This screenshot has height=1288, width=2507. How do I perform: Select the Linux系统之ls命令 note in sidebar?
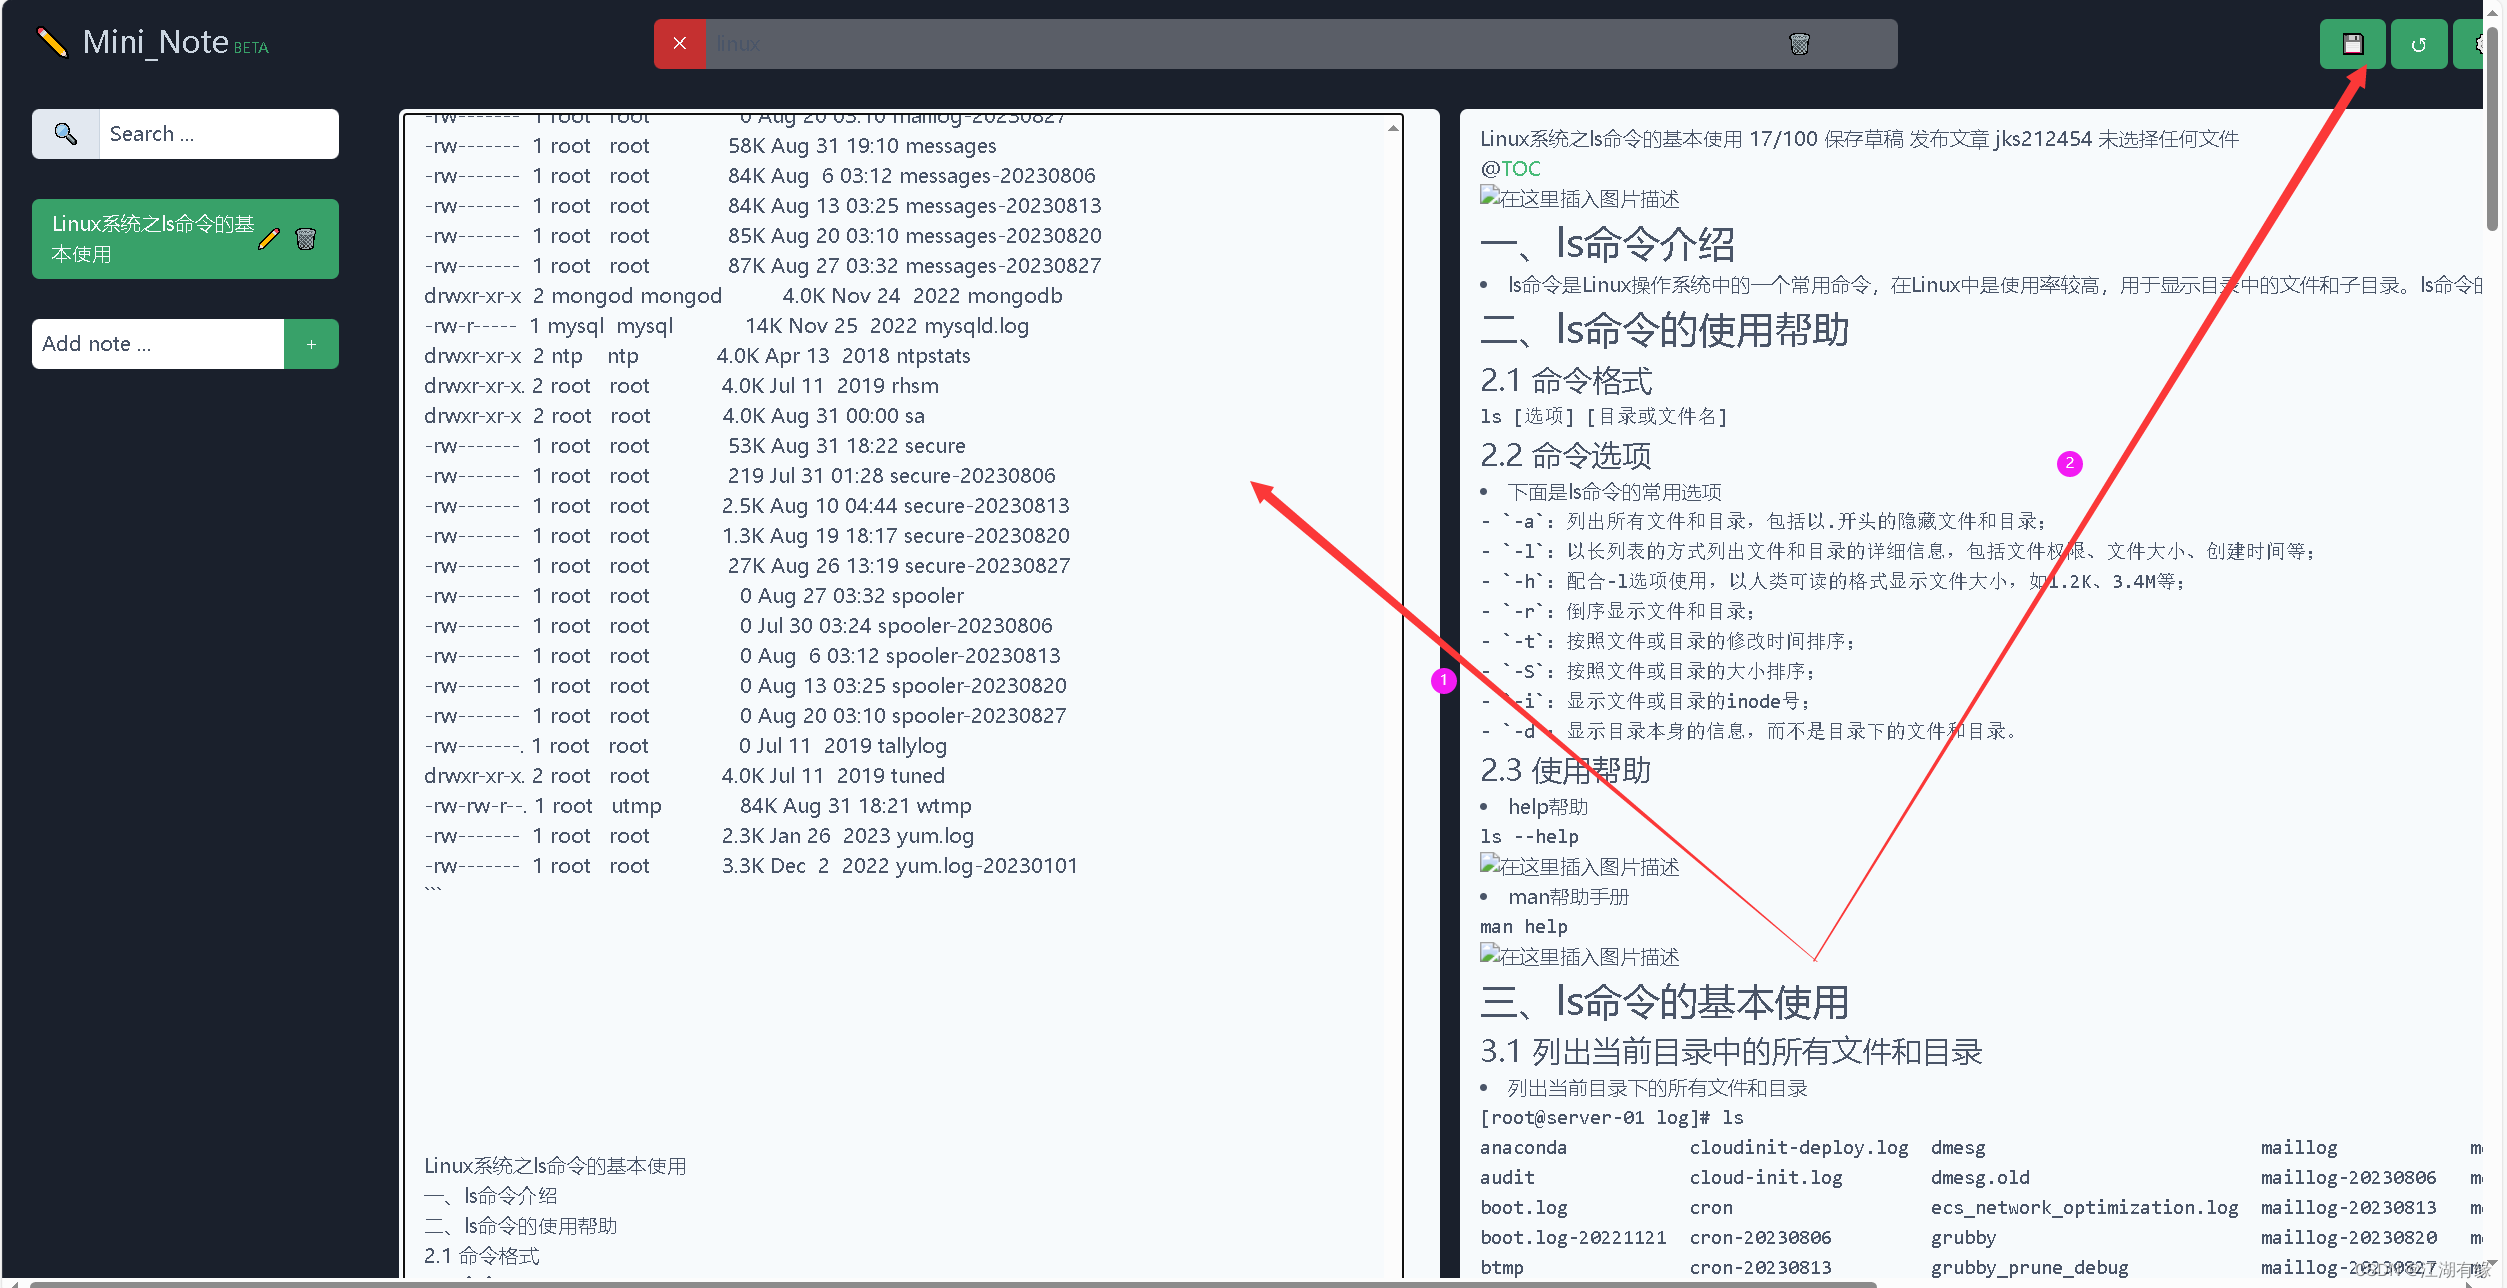pos(150,239)
